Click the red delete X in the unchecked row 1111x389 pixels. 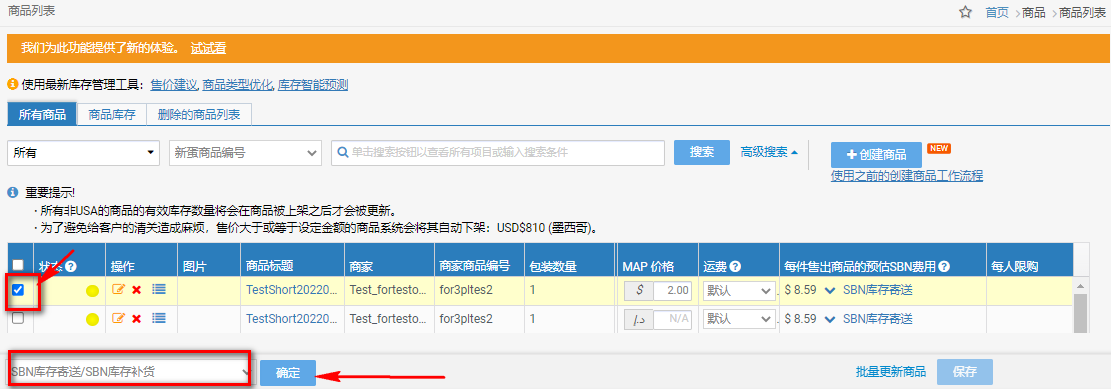[137, 319]
